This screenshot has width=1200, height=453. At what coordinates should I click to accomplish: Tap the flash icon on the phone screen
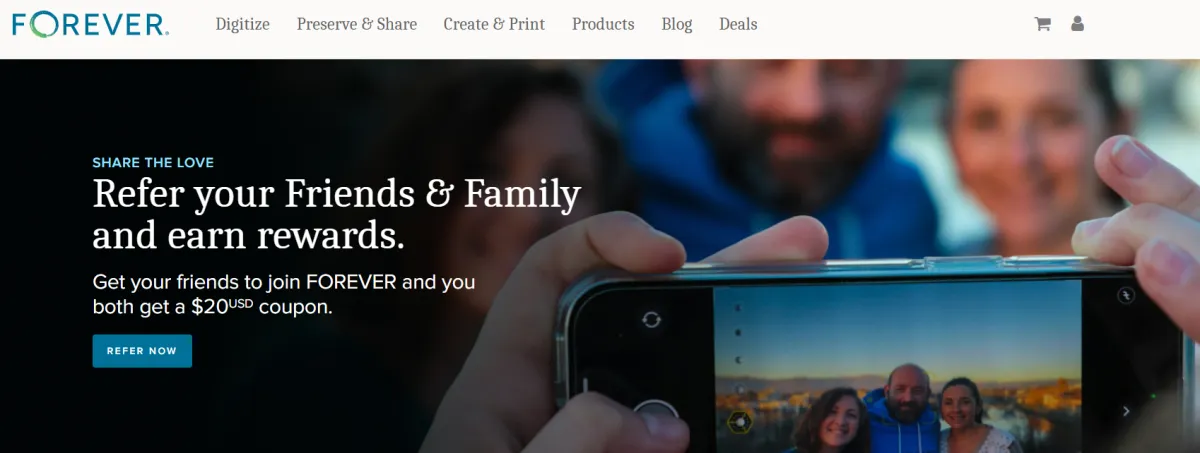pyautogui.click(x=1127, y=295)
